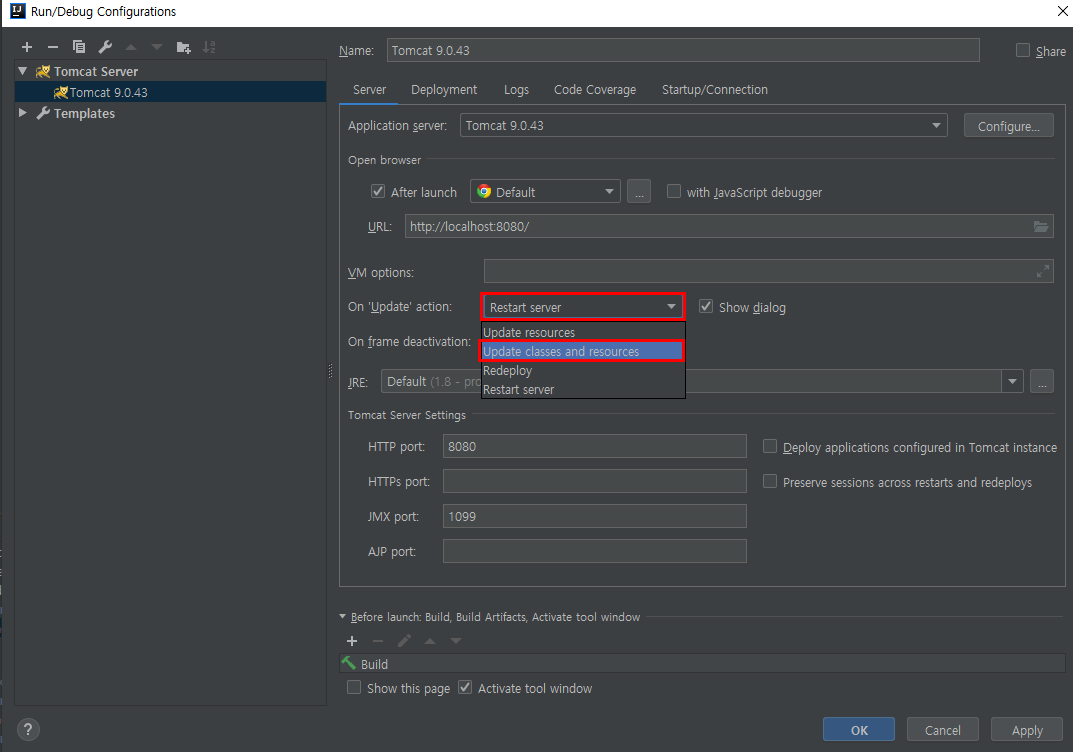This screenshot has height=752, width=1073.
Task: Open the Code Coverage tab
Action: pos(595,90)
